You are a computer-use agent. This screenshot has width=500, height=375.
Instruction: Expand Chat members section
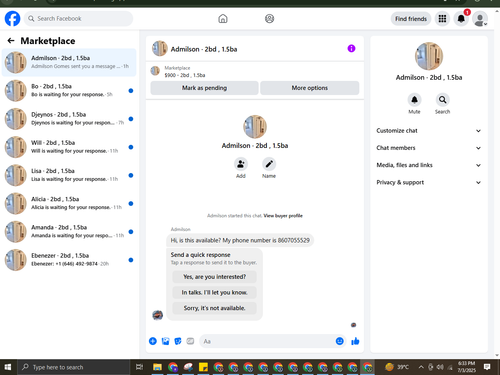click(429, 148)
